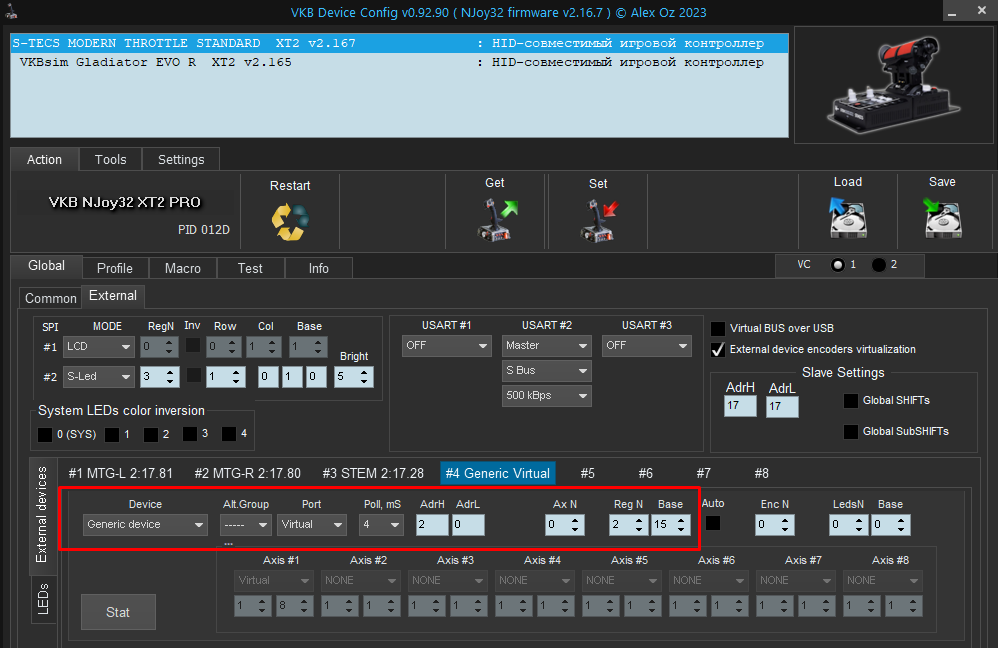Screen dimensions: 998x648
Task: Click the Slave AdrH input field
Action: tap(740, 406)
